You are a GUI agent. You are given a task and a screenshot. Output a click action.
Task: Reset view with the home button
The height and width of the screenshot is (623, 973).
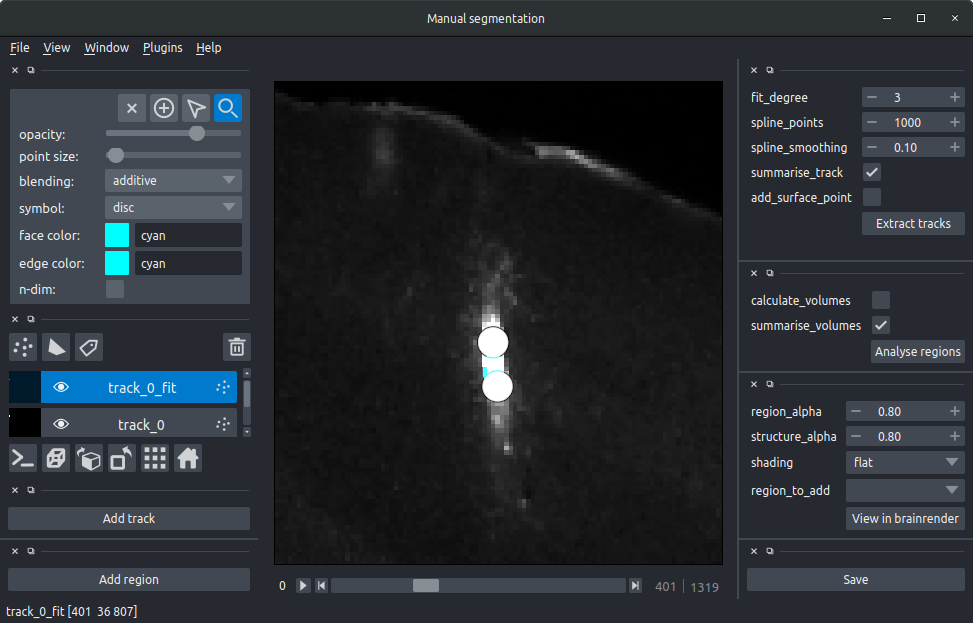(x=187, y=458)
